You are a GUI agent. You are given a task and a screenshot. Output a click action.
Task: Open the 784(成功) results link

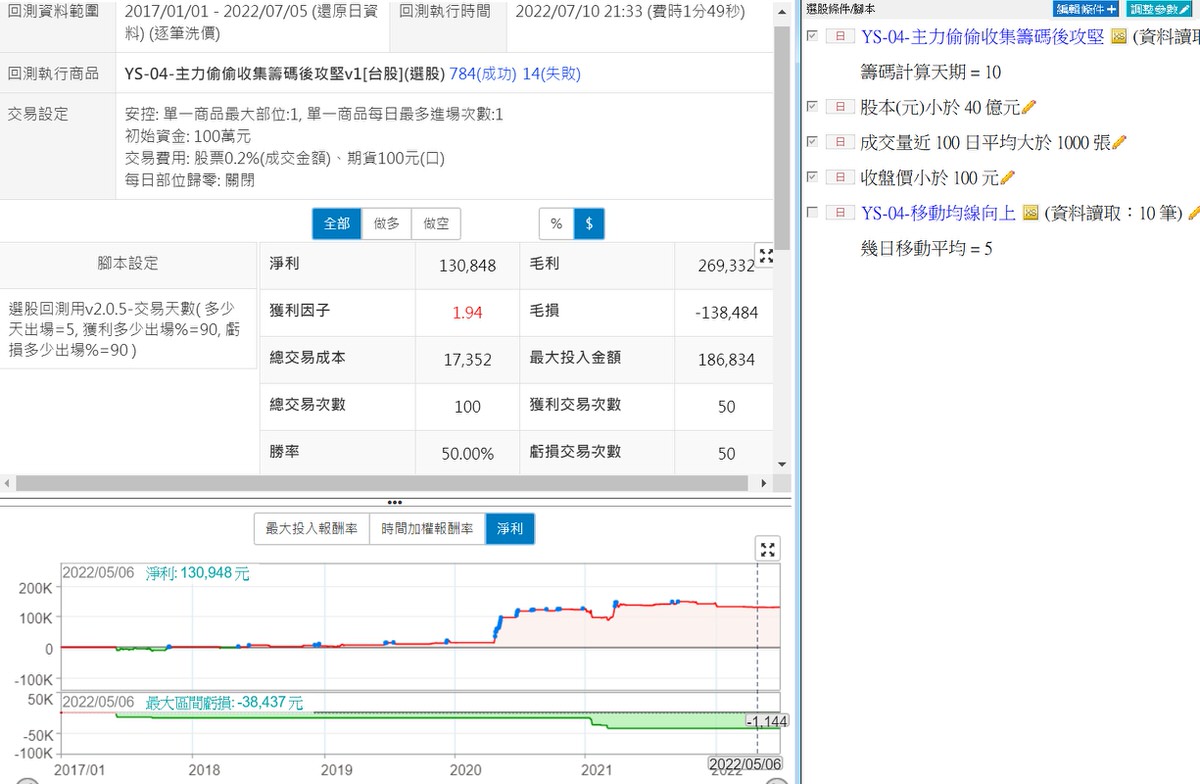(x=484, y=73)
